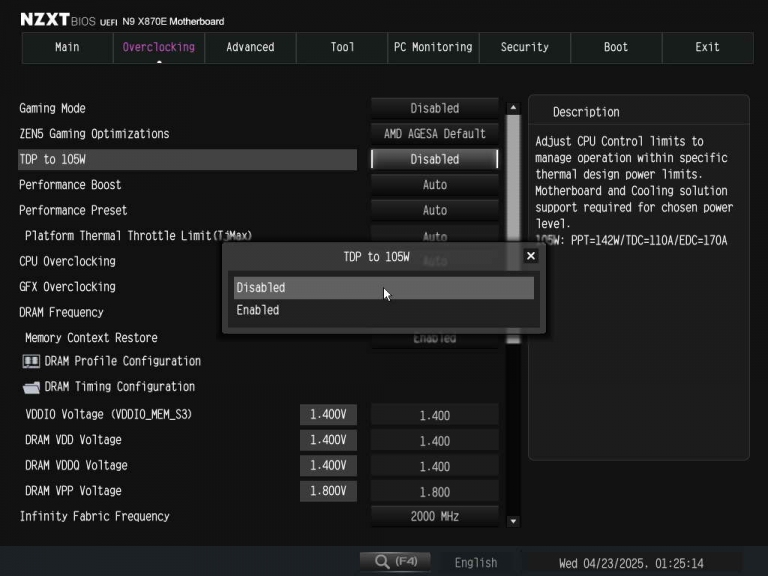
Task: Click the DRAM VDDQ current 1.400V readout
Action: [x=328, y=465]
